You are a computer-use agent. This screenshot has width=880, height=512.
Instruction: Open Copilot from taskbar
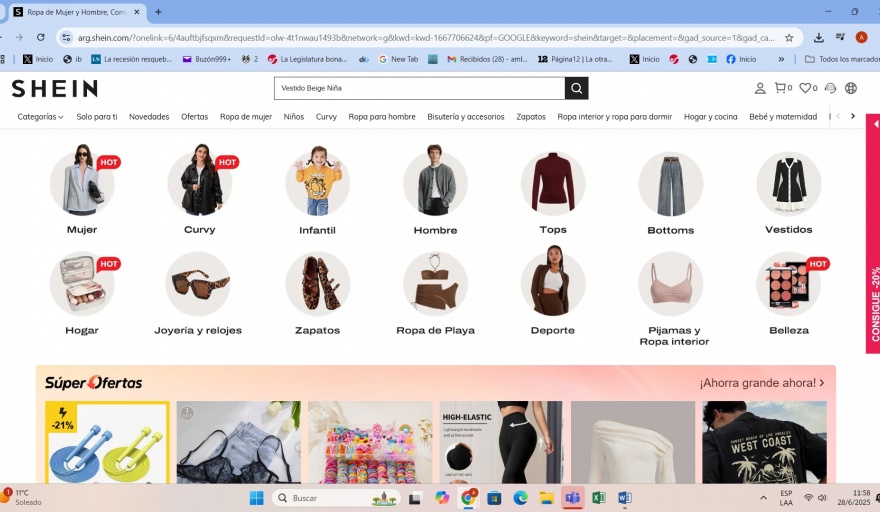(x=442, y=498)
